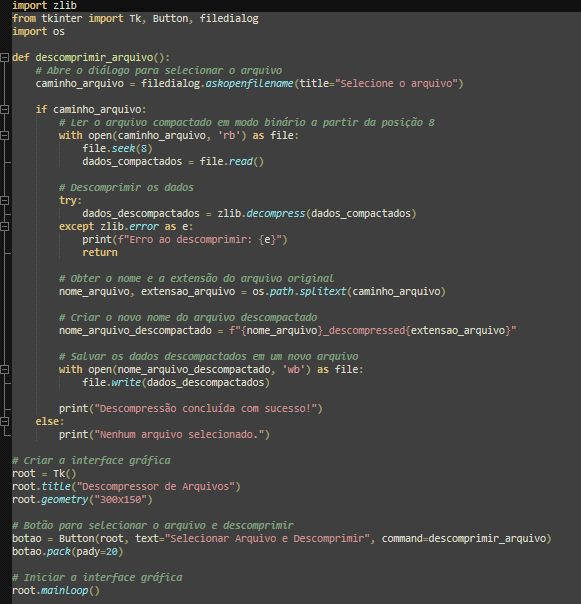581x604 pixels.
Task: Click the string "Selecione o arquivo"
Action: (x=396, y=84)
